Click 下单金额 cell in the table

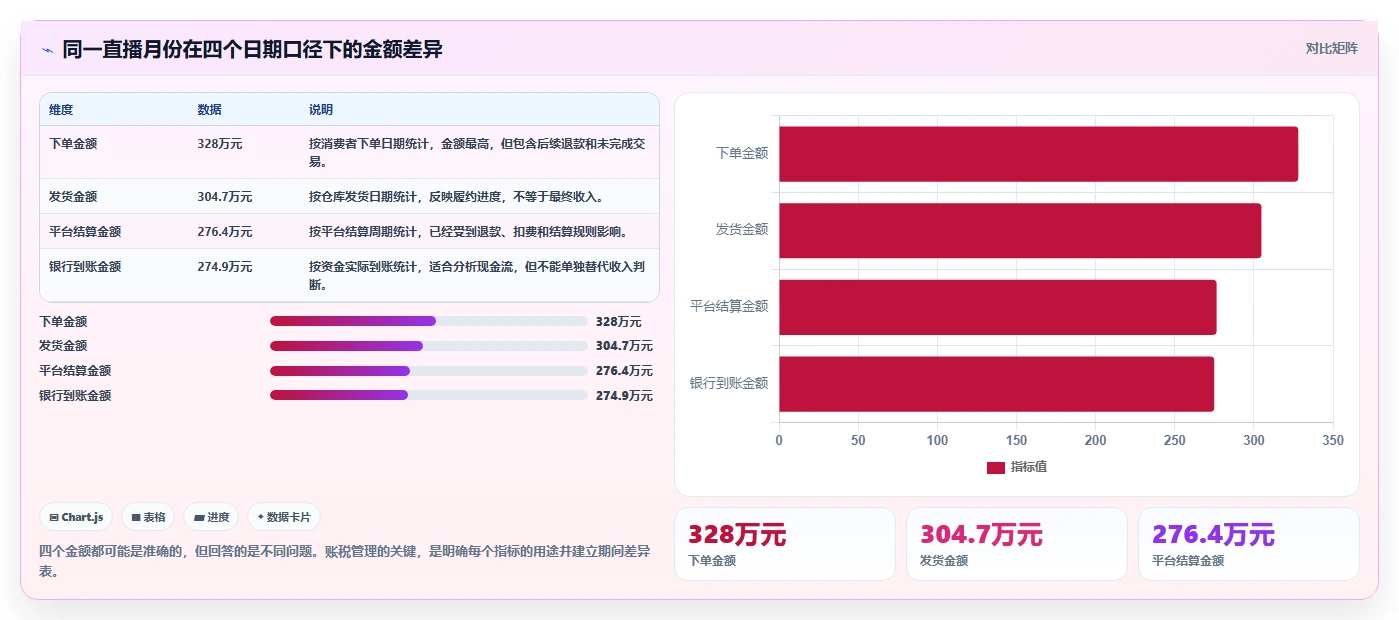73,144
